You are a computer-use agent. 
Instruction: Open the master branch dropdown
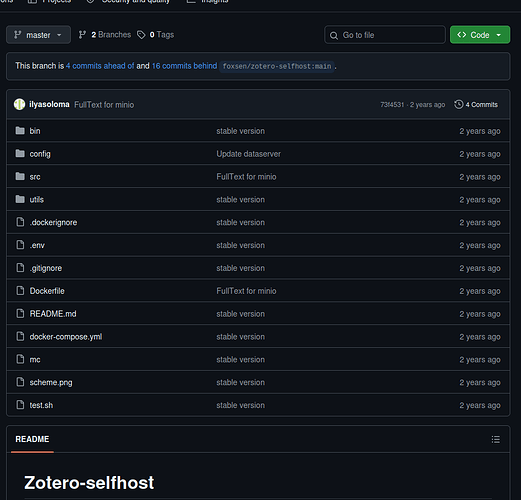(x=38, y=35)
